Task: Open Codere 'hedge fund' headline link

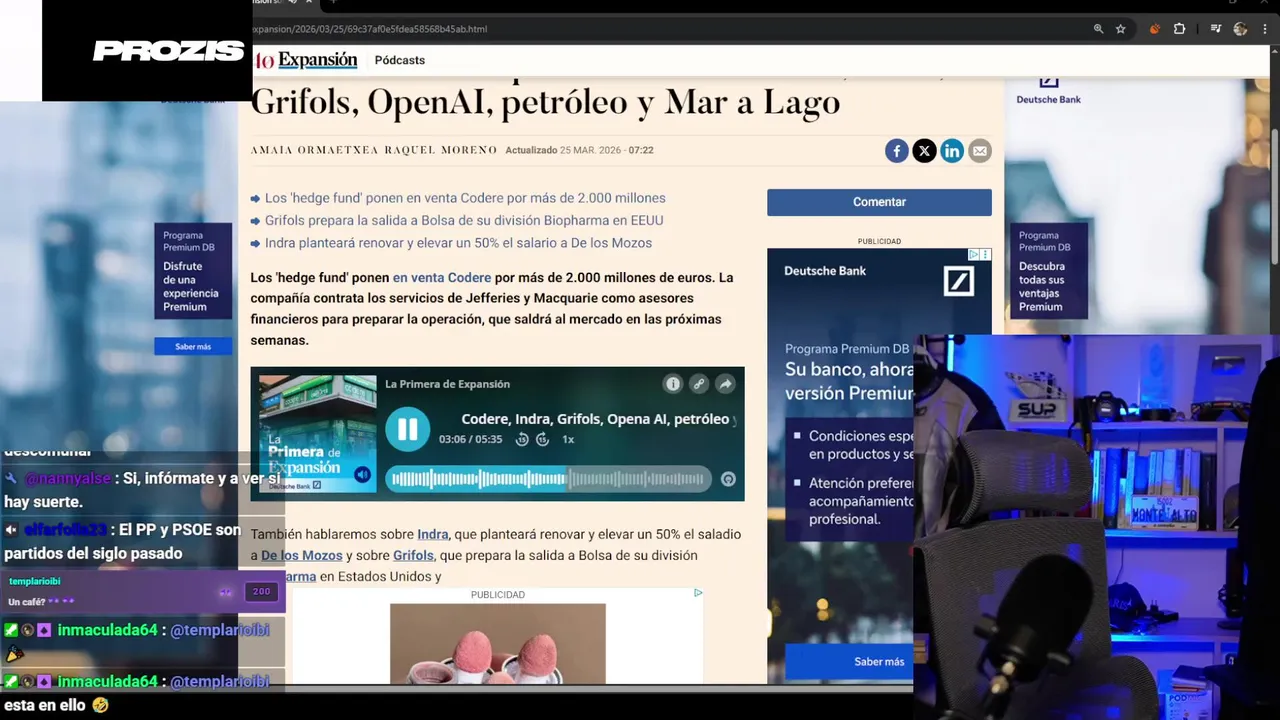Action: (465, 198)
